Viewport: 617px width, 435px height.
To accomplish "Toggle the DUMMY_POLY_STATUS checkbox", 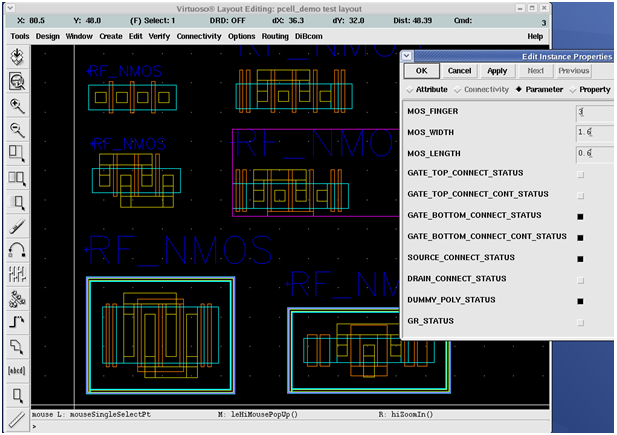I will 580,300.
